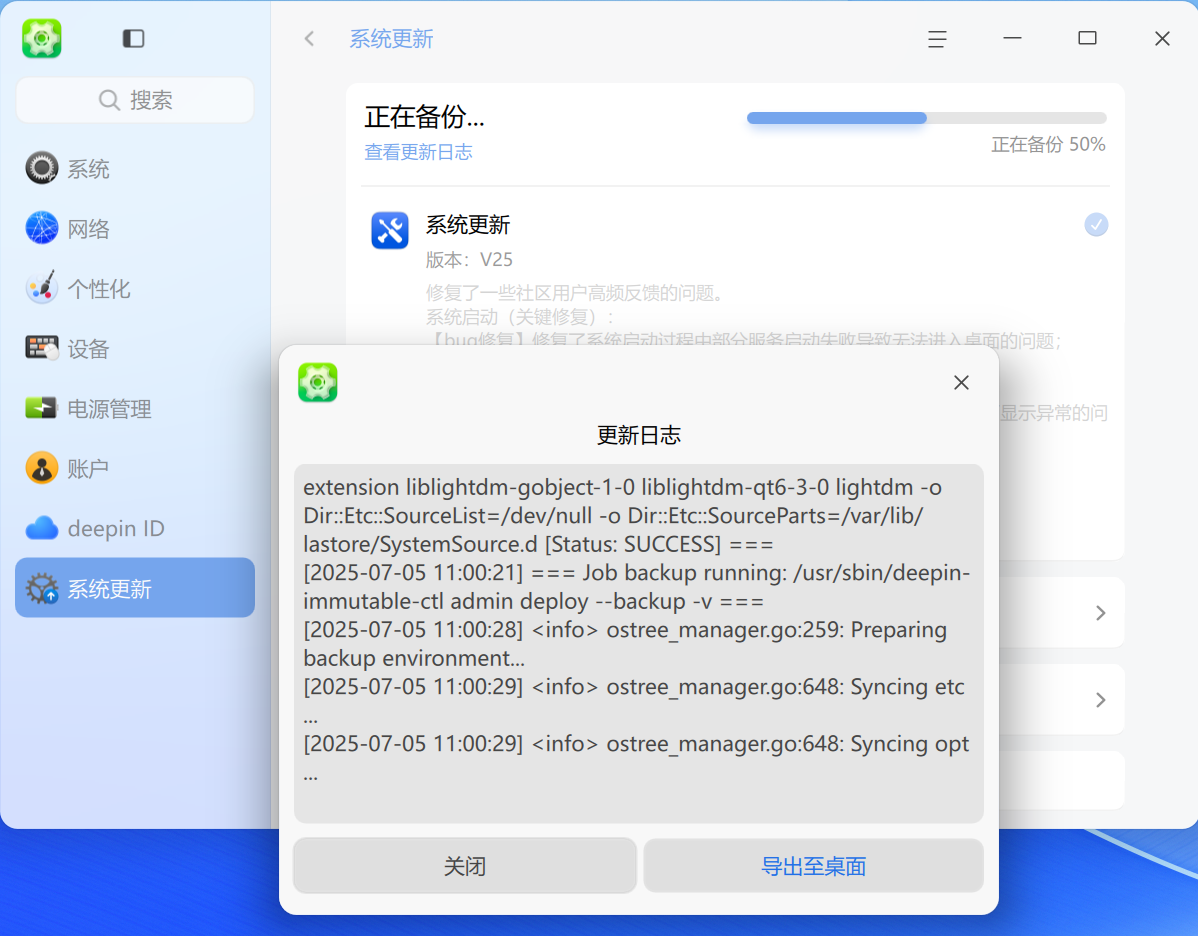
Task: Expand the upper right chevron row
Action: pyautogui.click(x=1100, y=613)
